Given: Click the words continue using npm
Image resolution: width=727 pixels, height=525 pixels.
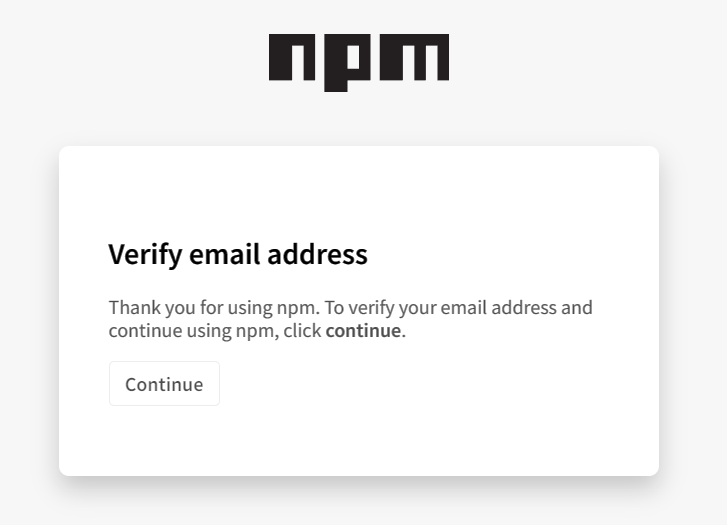Looking at the screenshot, I should (194, 331).
